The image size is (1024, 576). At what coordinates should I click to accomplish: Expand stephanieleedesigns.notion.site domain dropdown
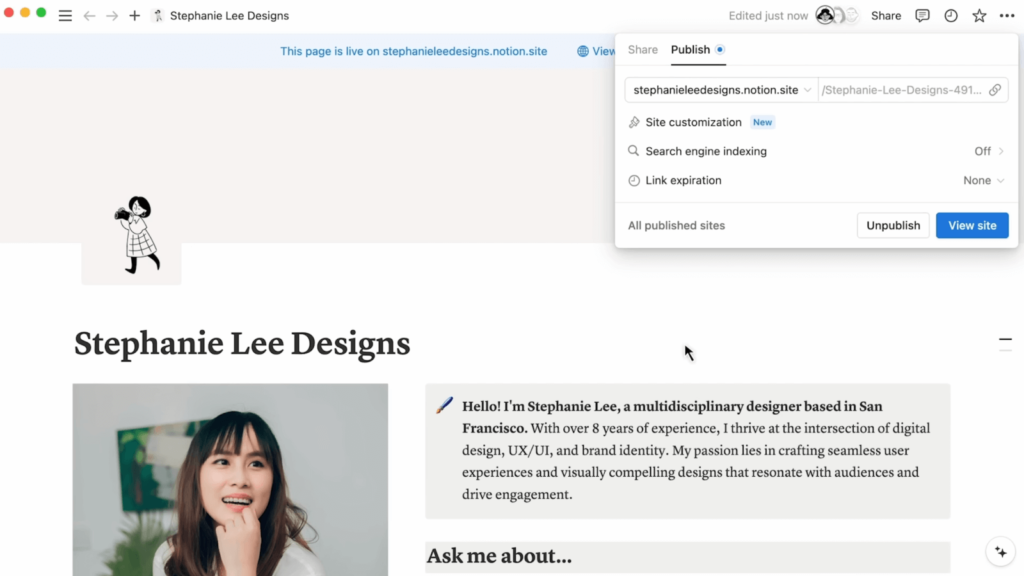[x=722, y=90]
